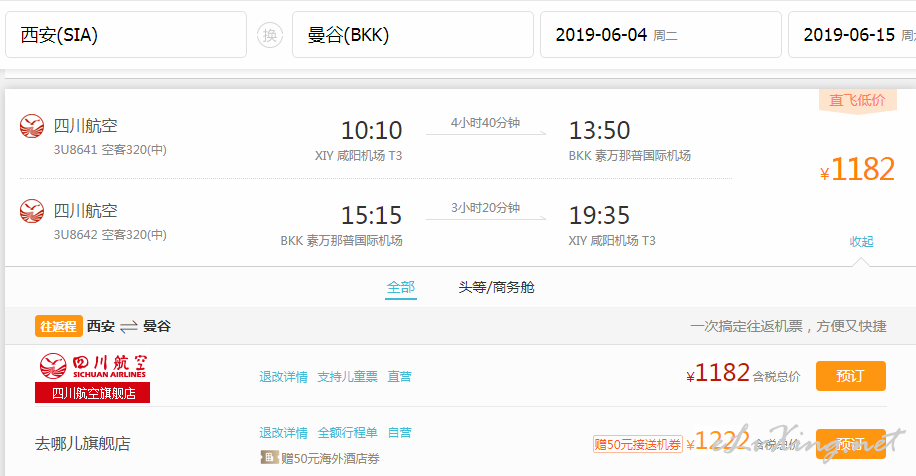Image resolution: width=916 pixels, height=476 pixels.
Task: Open 全额行程单 link
Action: (347, 433)
